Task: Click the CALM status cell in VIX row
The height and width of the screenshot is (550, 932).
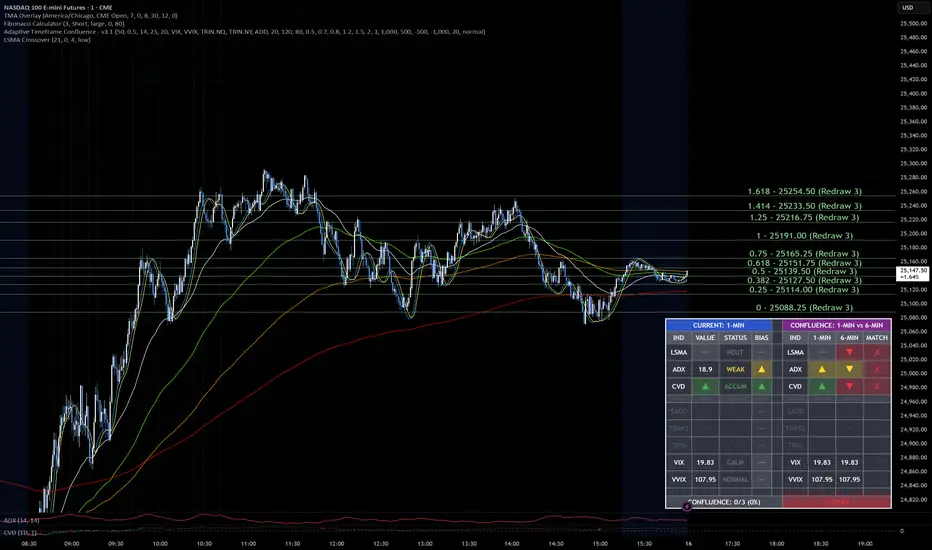Action: click(x=735, y=462)
